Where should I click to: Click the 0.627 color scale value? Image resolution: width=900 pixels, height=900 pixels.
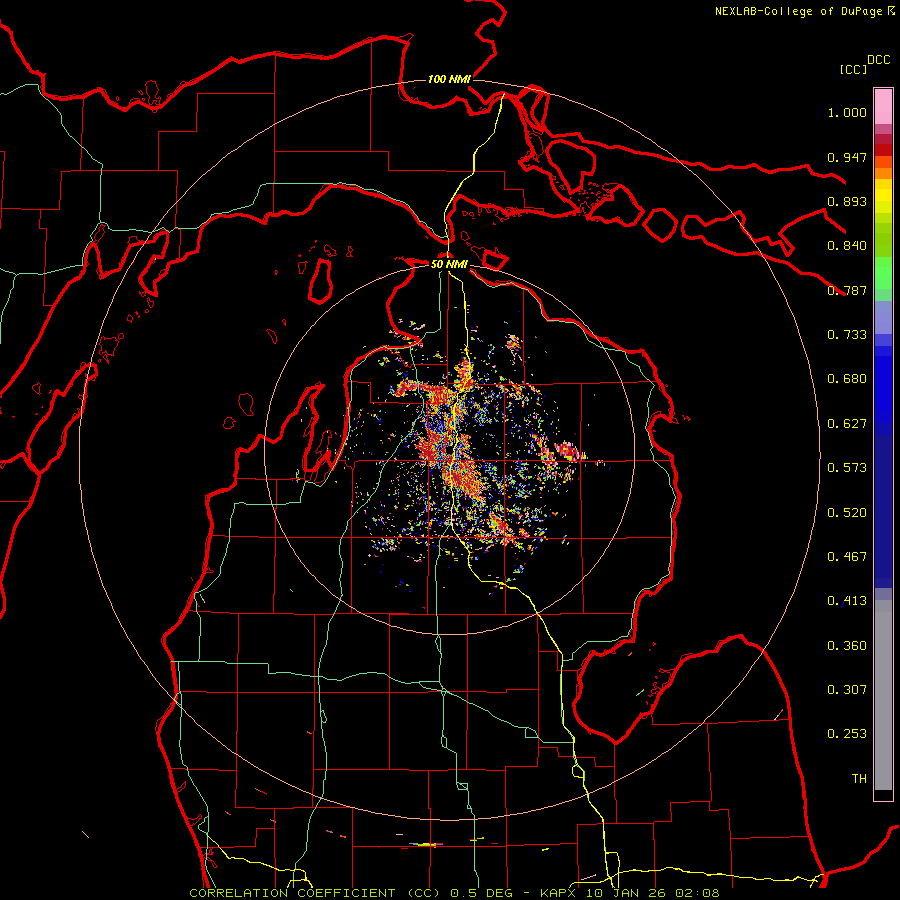(847, 424)
